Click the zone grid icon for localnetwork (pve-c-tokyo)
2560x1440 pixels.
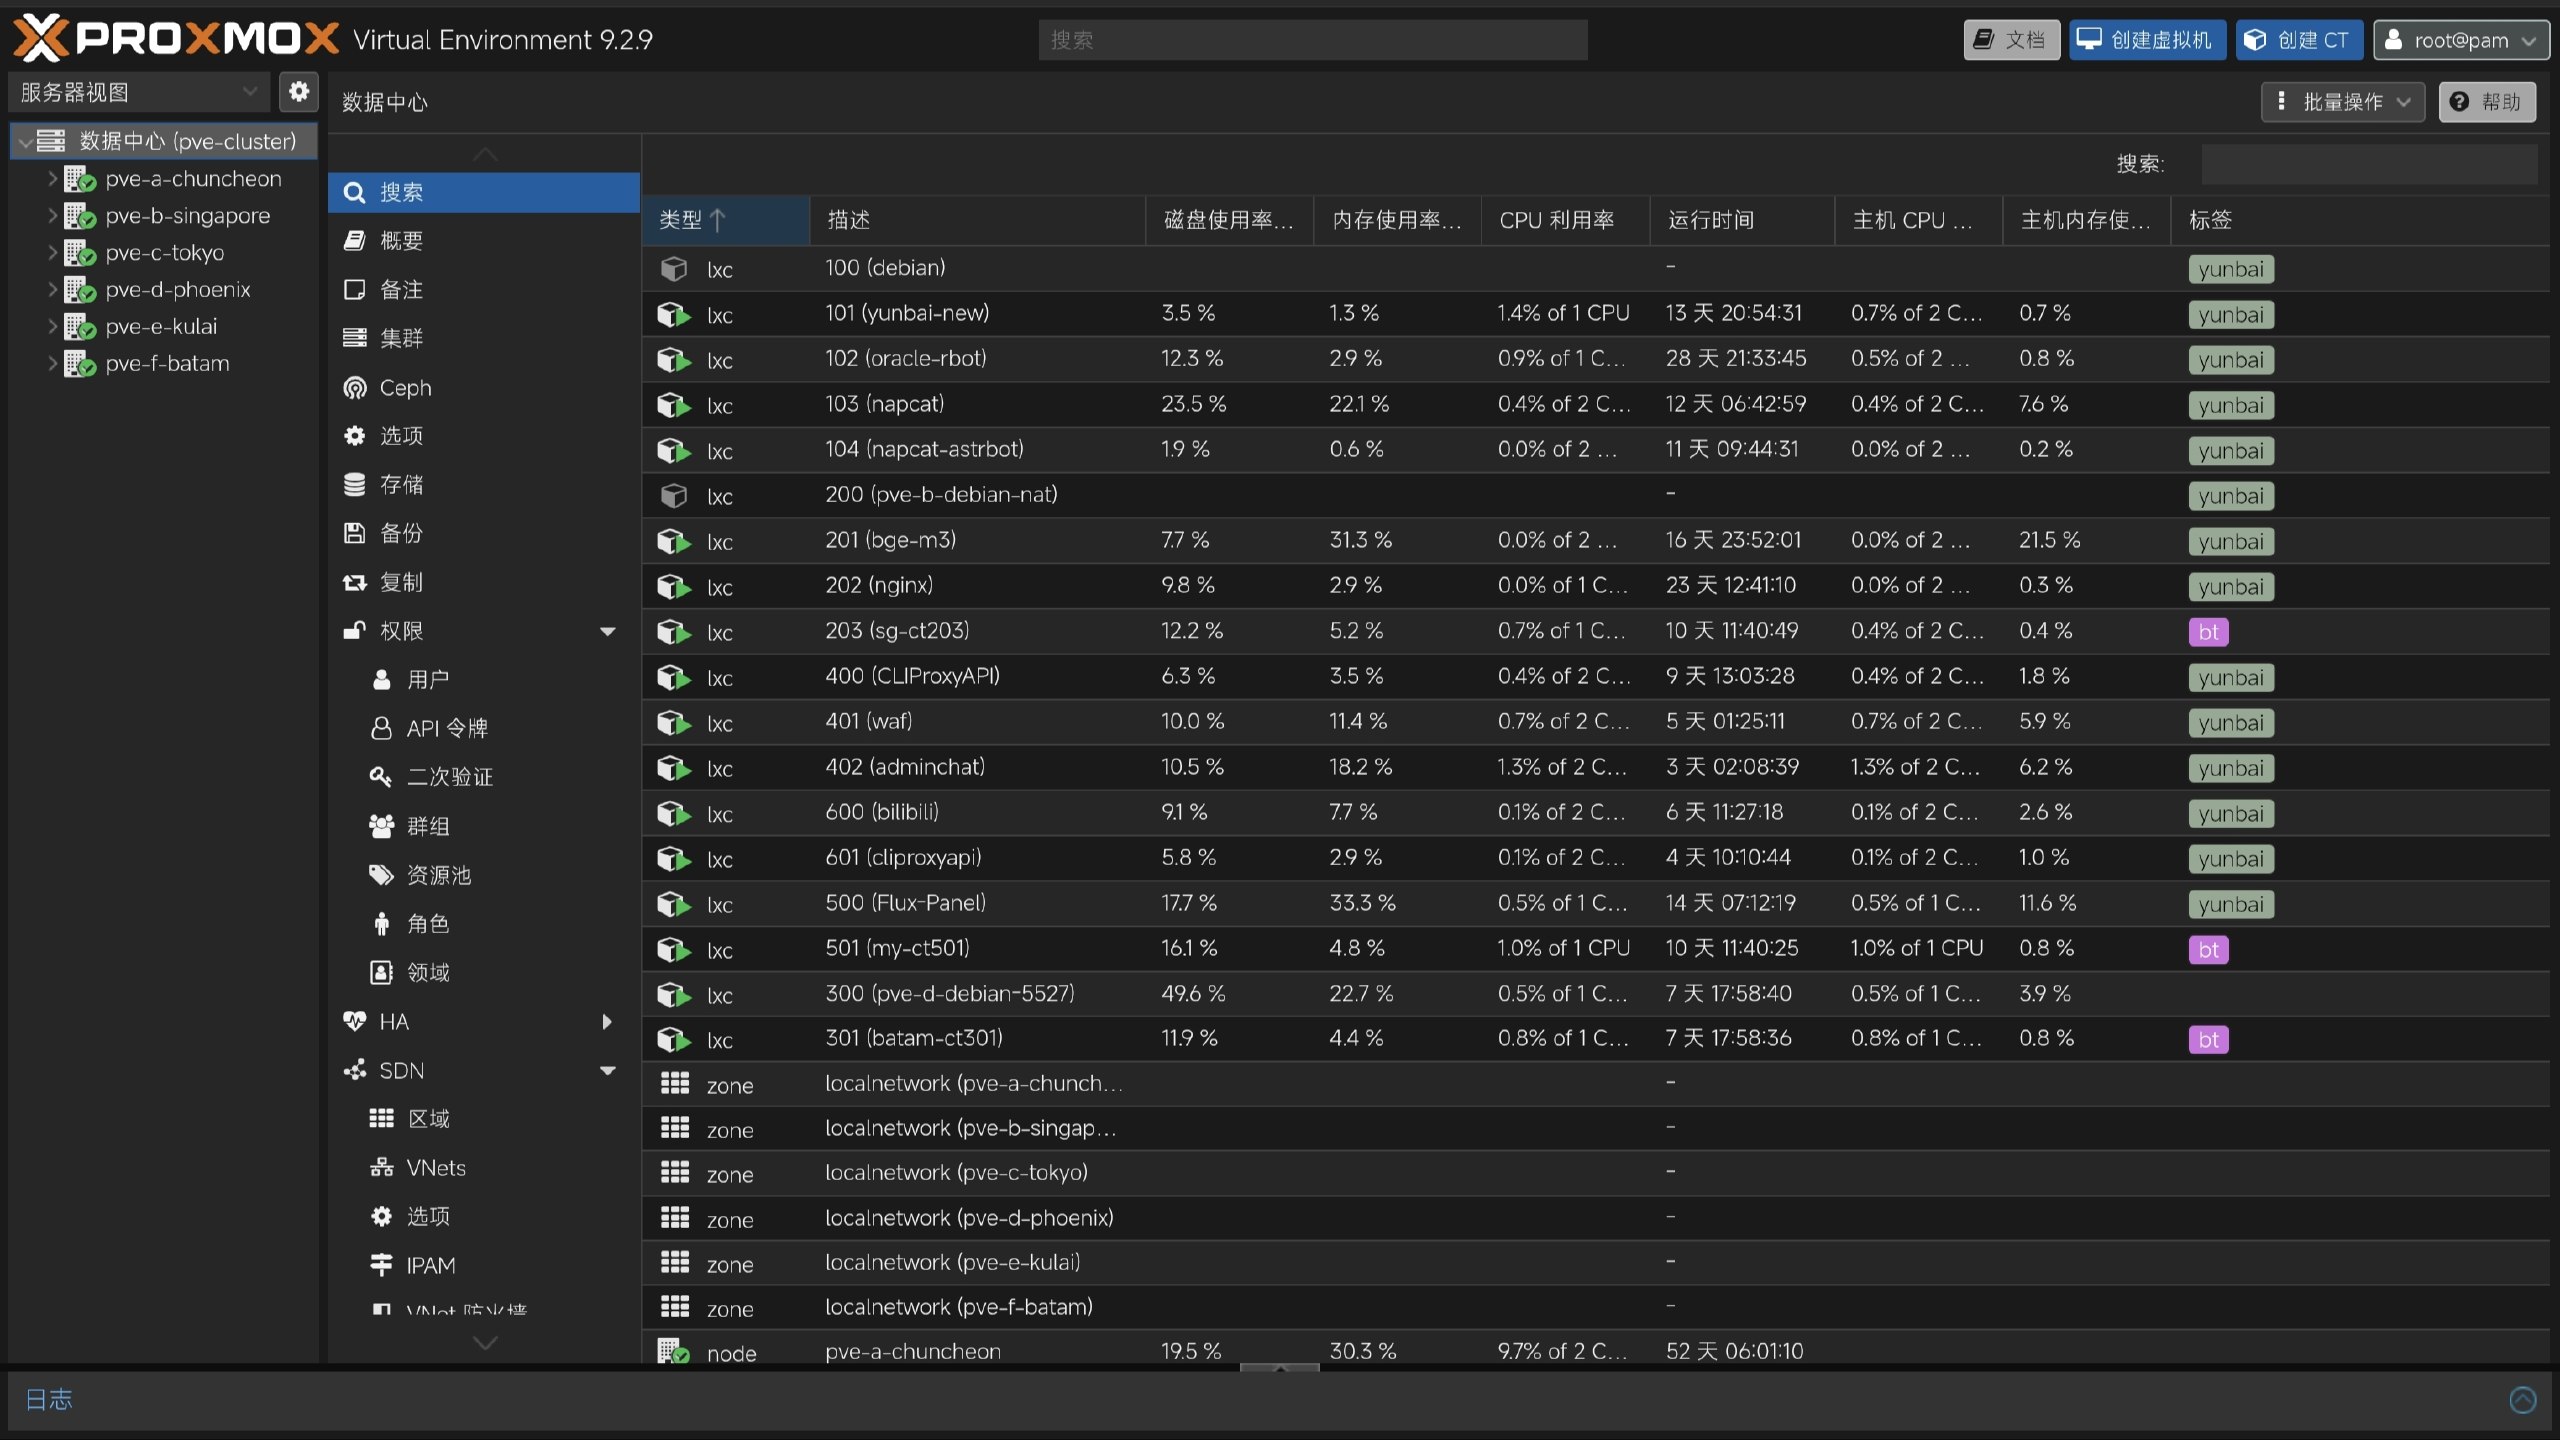(675, 1172)
